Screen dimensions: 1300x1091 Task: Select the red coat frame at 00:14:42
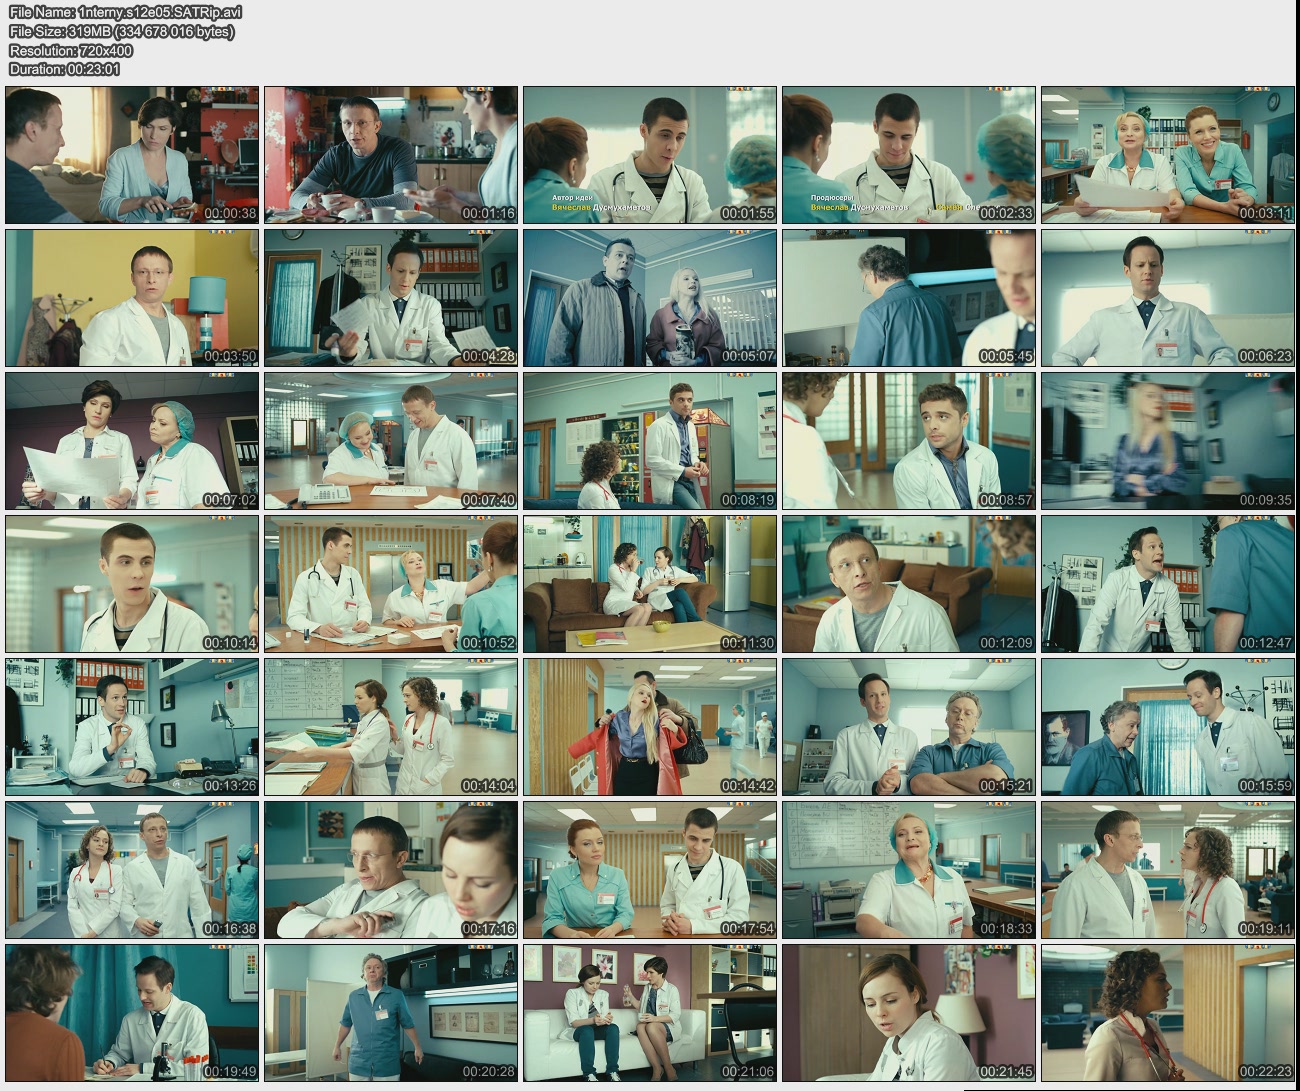tap(650, 727)
